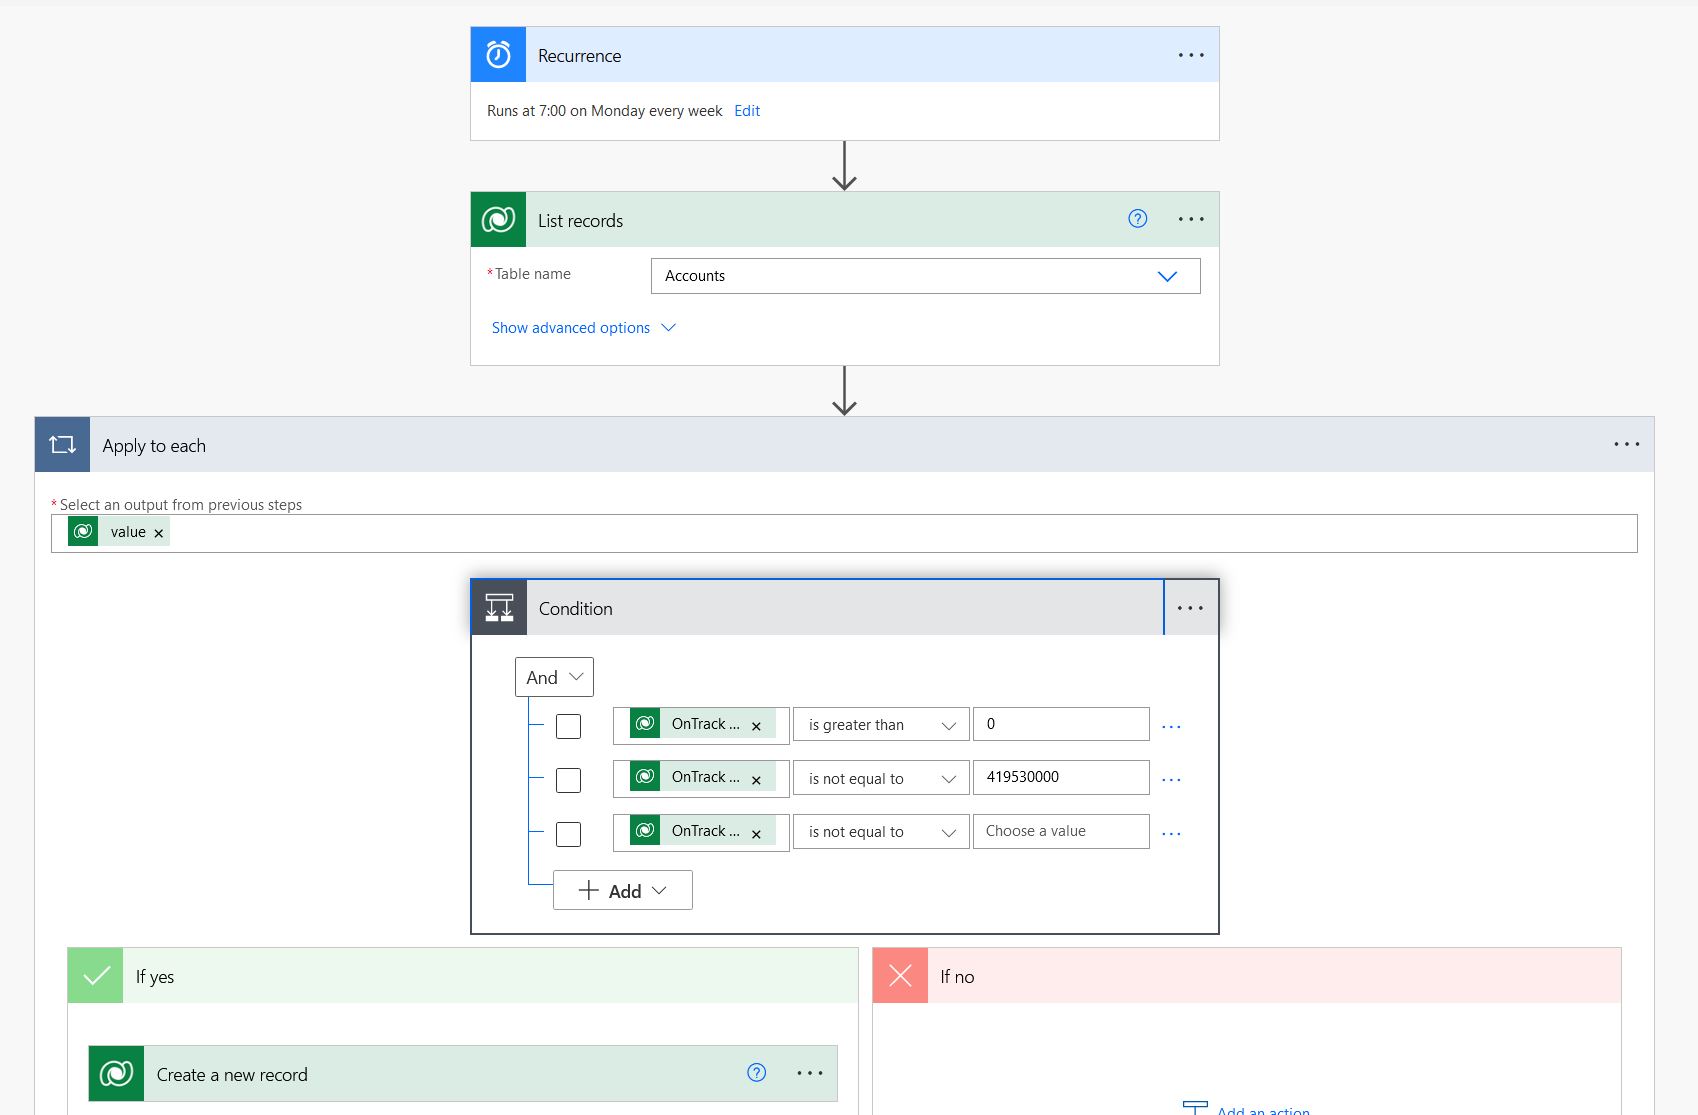1698x1115 pixels.
Task: Click the Condition step title
Action: point(576,608)
